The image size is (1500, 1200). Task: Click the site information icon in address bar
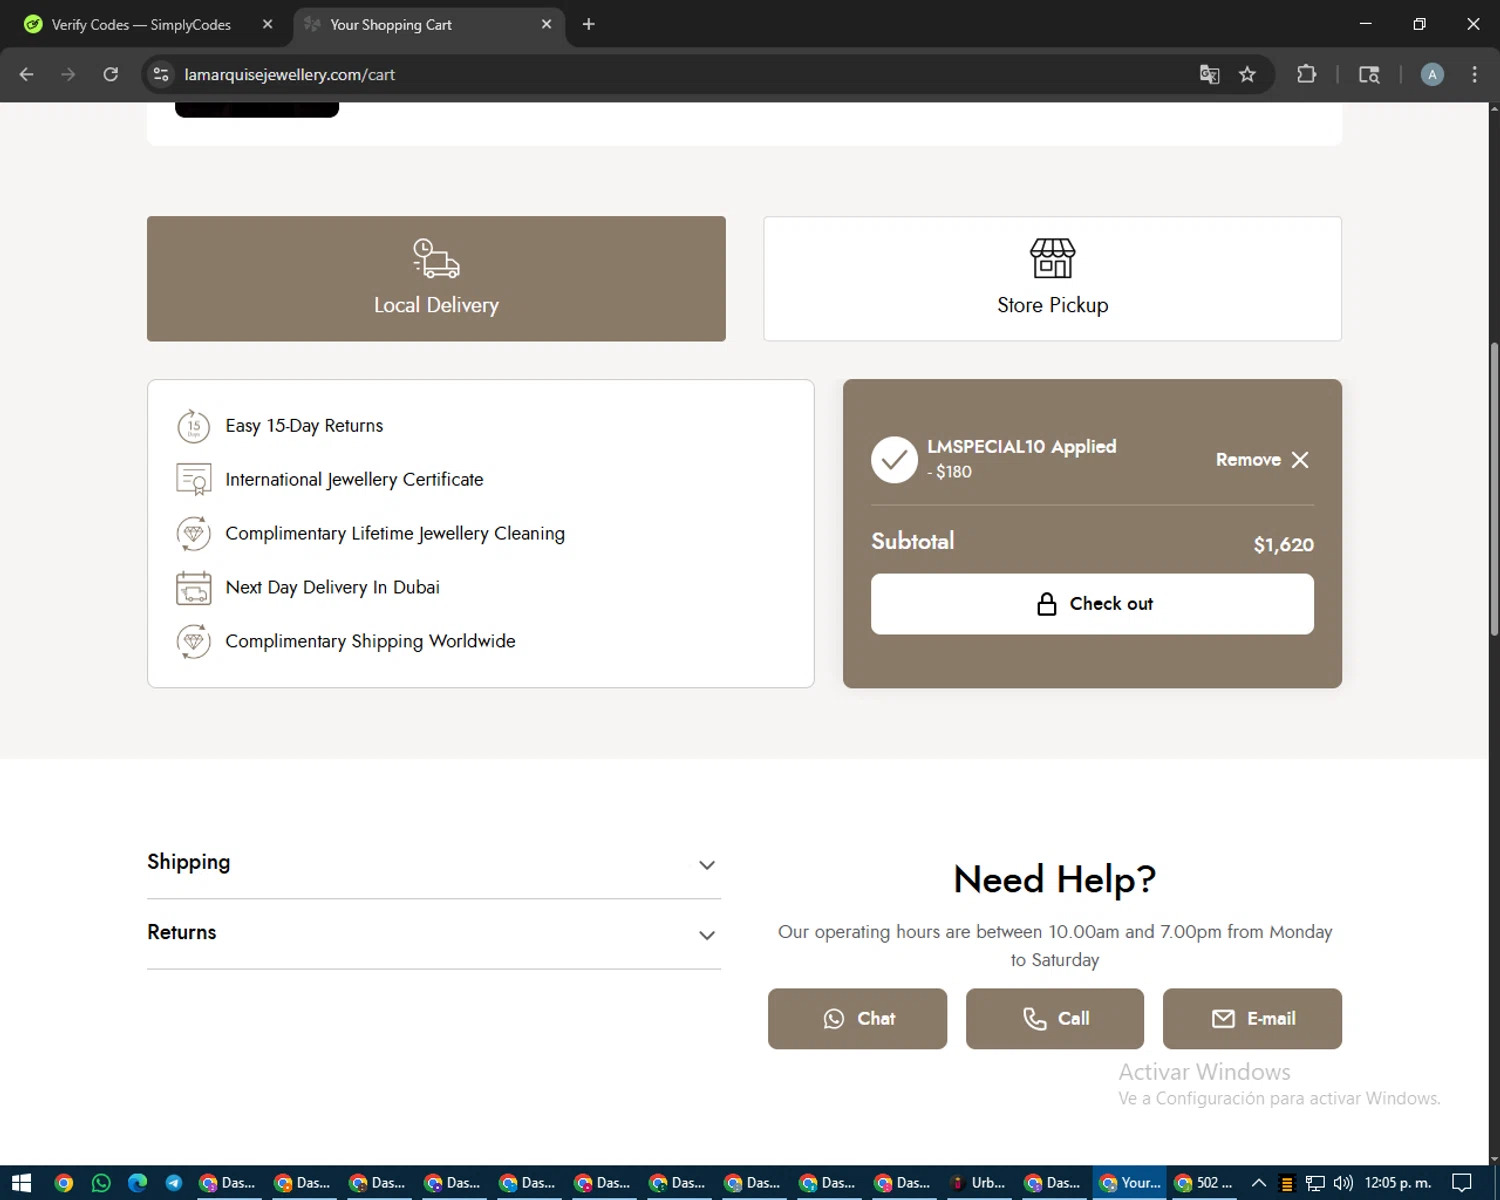tap(161, 74)
